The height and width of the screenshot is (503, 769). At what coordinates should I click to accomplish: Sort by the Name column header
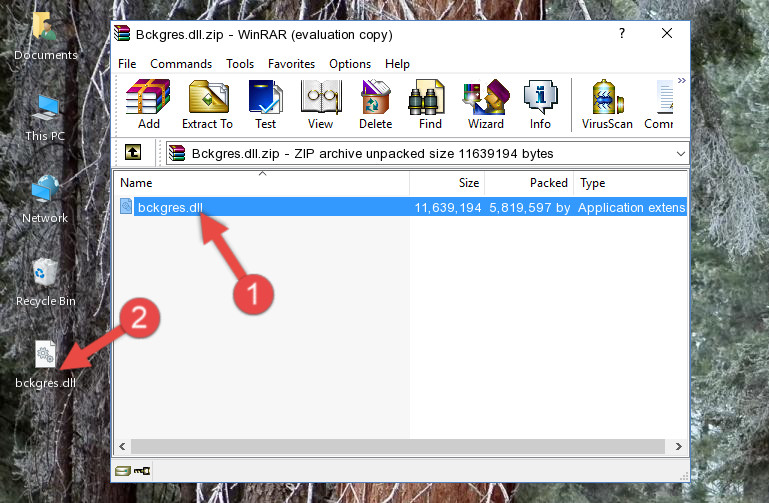(x=262, y=183)
